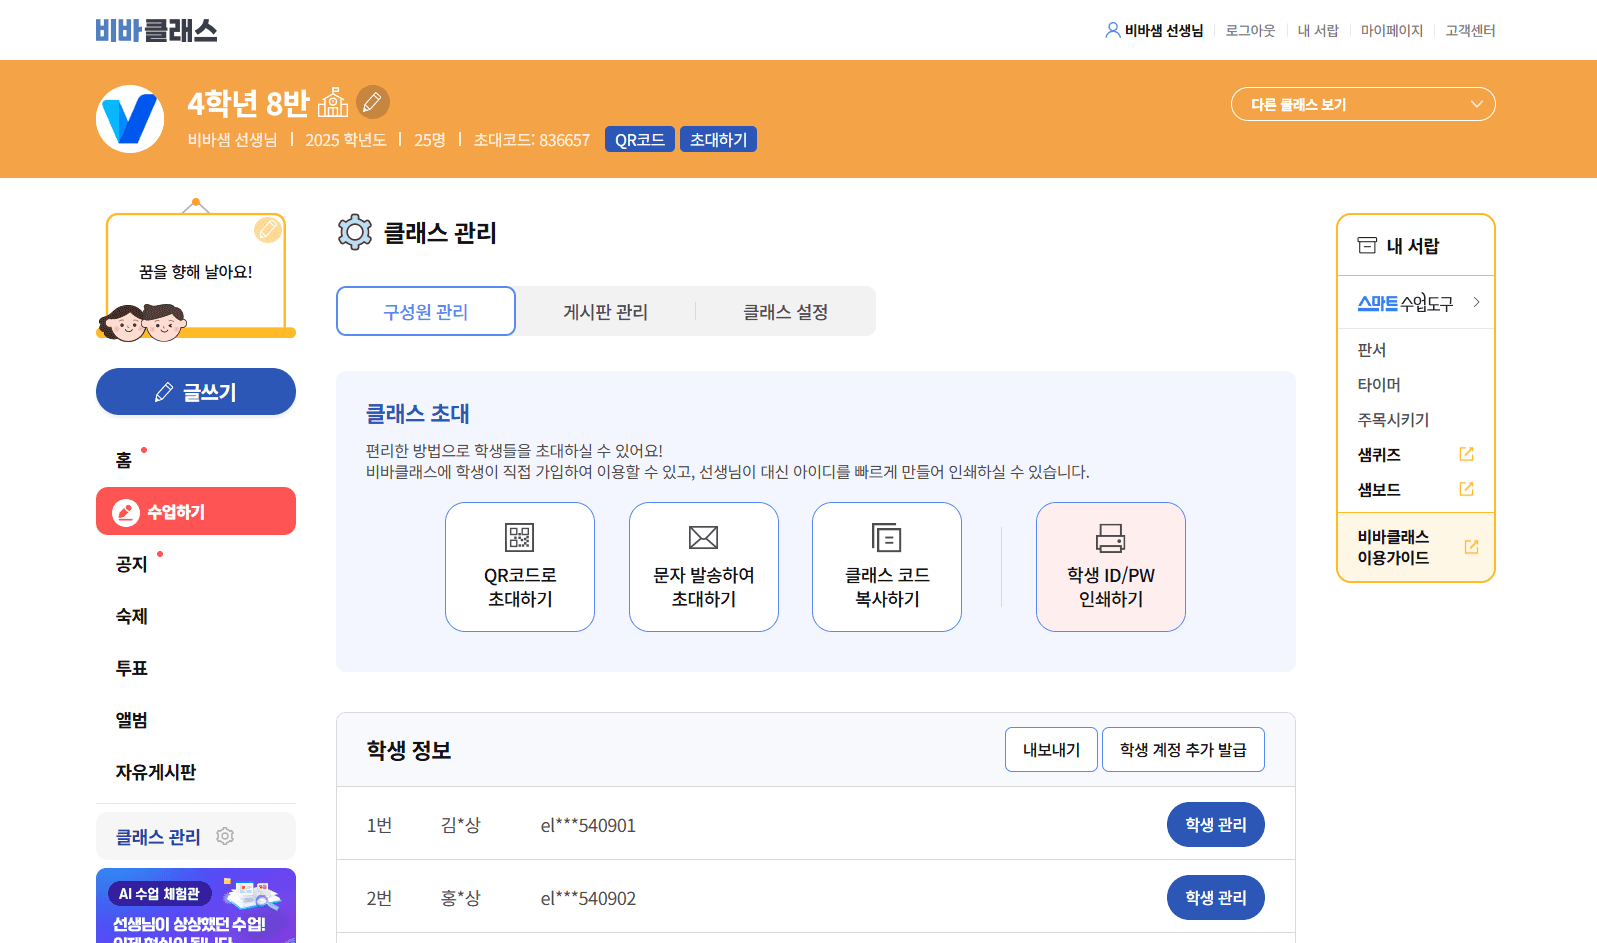Click the 초대코드: 836657 text
The width and height of the screenshot is (1597, 943).
click(x=532, y=140)
